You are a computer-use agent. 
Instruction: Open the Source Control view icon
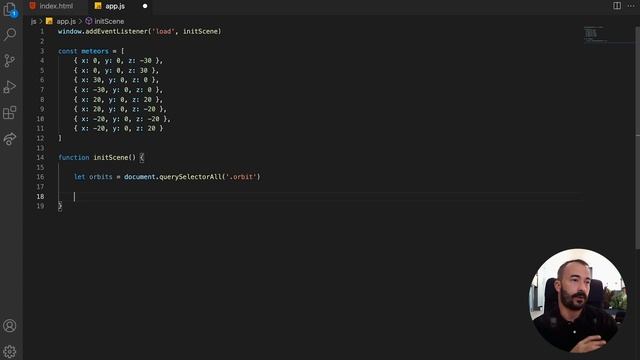9,61
